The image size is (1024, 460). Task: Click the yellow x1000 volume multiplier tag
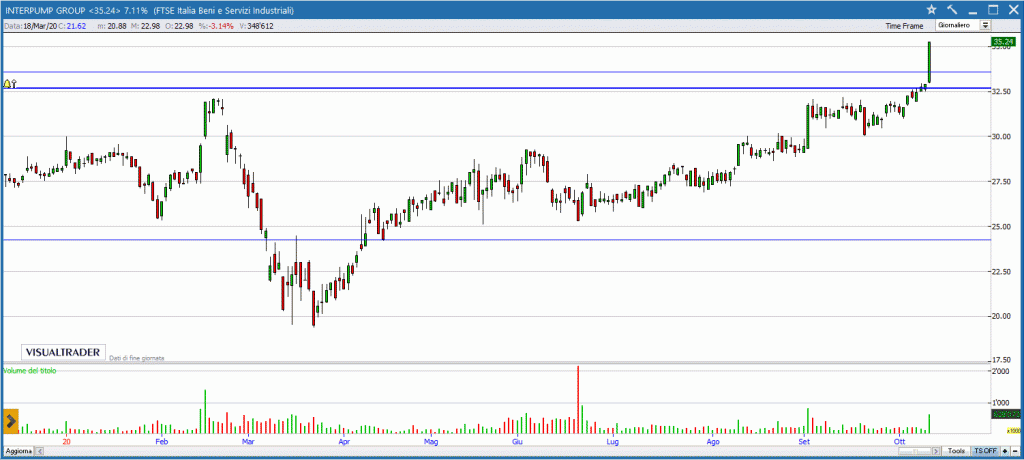[x=1014, y=431]
